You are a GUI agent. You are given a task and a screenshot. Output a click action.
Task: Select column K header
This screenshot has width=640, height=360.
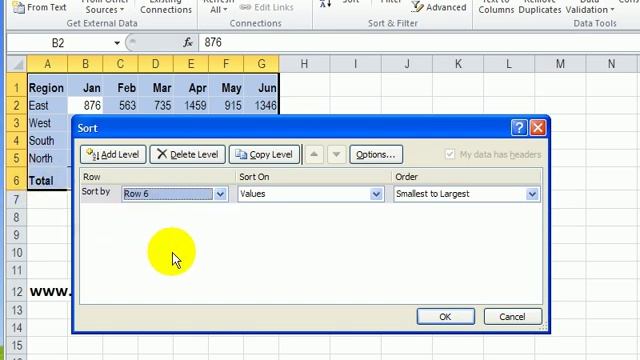[x=458, y=64]
